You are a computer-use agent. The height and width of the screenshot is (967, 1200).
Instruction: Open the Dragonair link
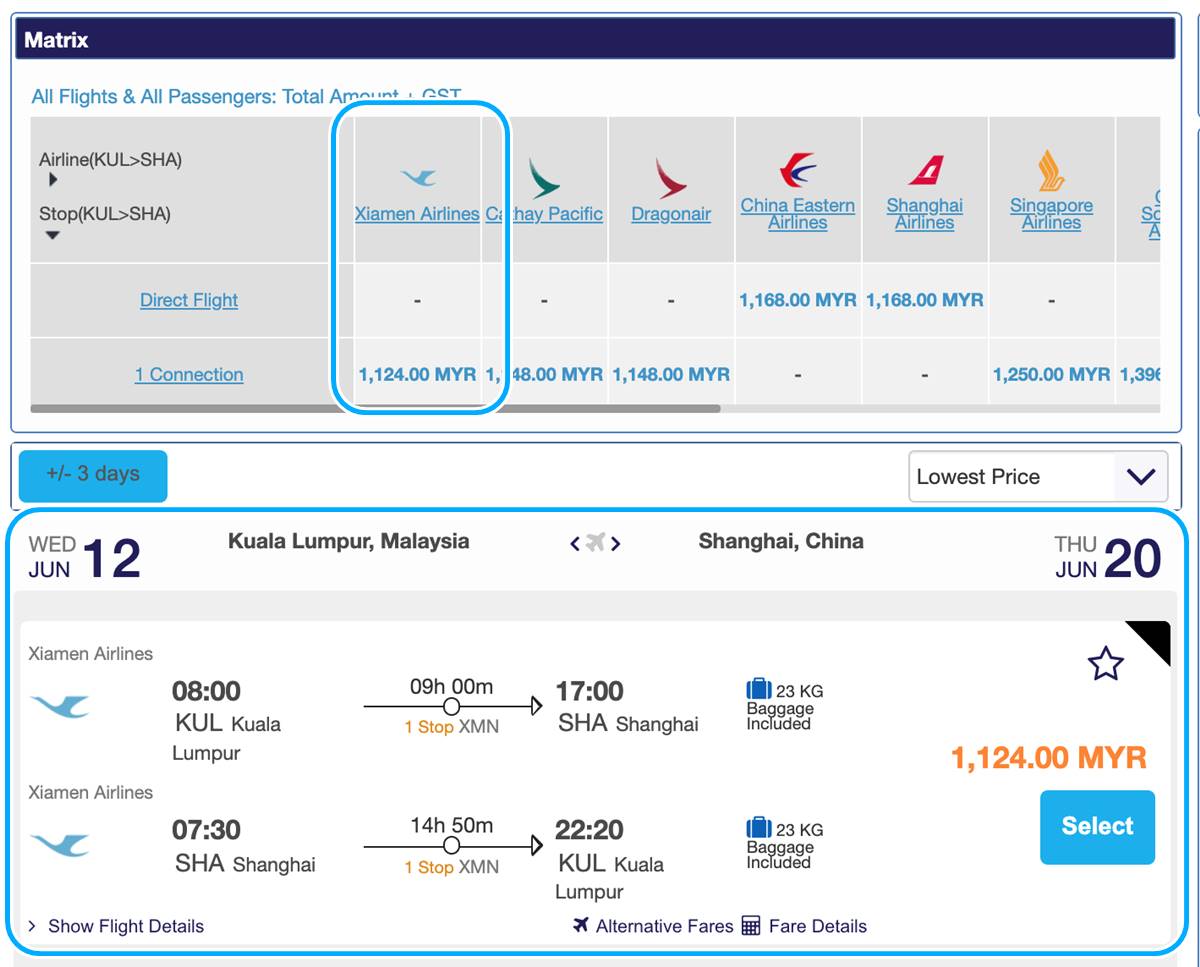coord(671,214)
